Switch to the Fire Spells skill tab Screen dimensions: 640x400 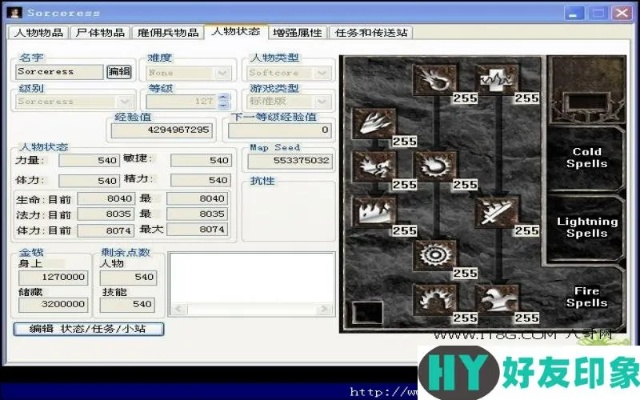coord(587,297)
